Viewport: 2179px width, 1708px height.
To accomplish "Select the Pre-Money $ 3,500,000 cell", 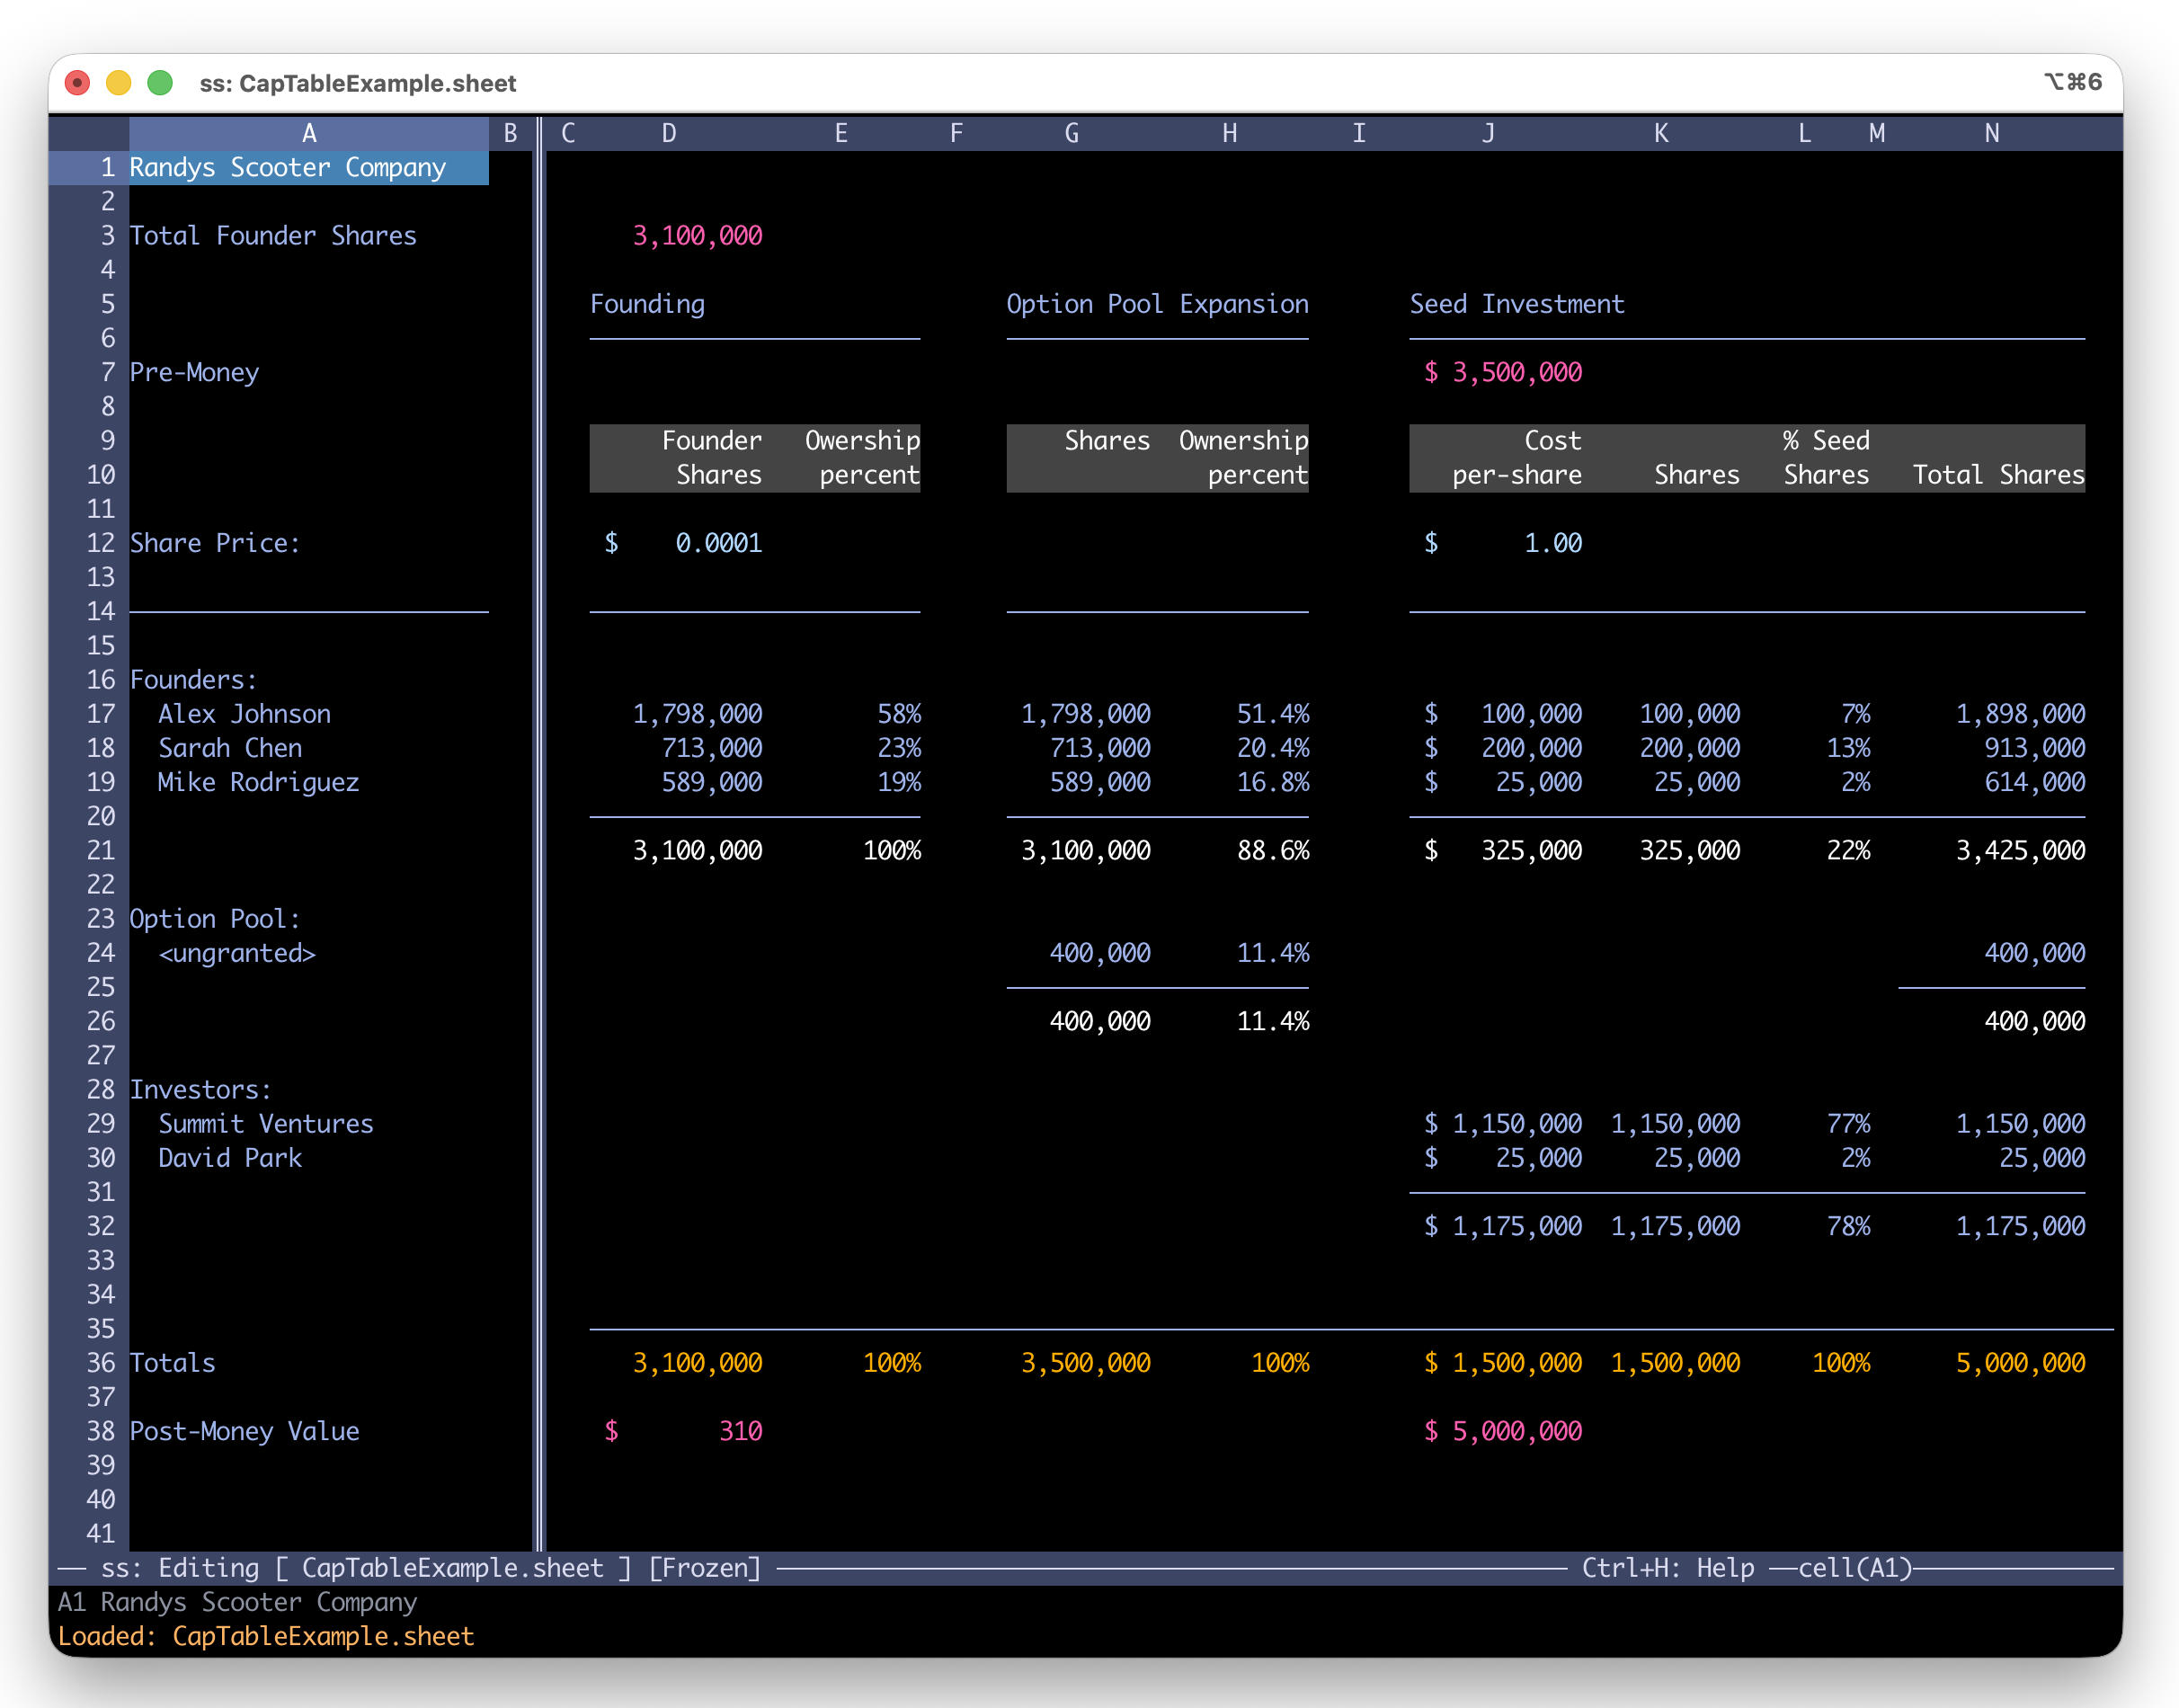I will (x=1504, y=372).
